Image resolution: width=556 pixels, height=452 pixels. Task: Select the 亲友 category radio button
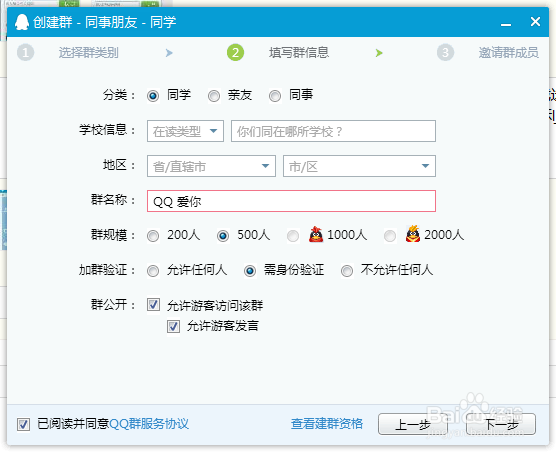(214, 96)
